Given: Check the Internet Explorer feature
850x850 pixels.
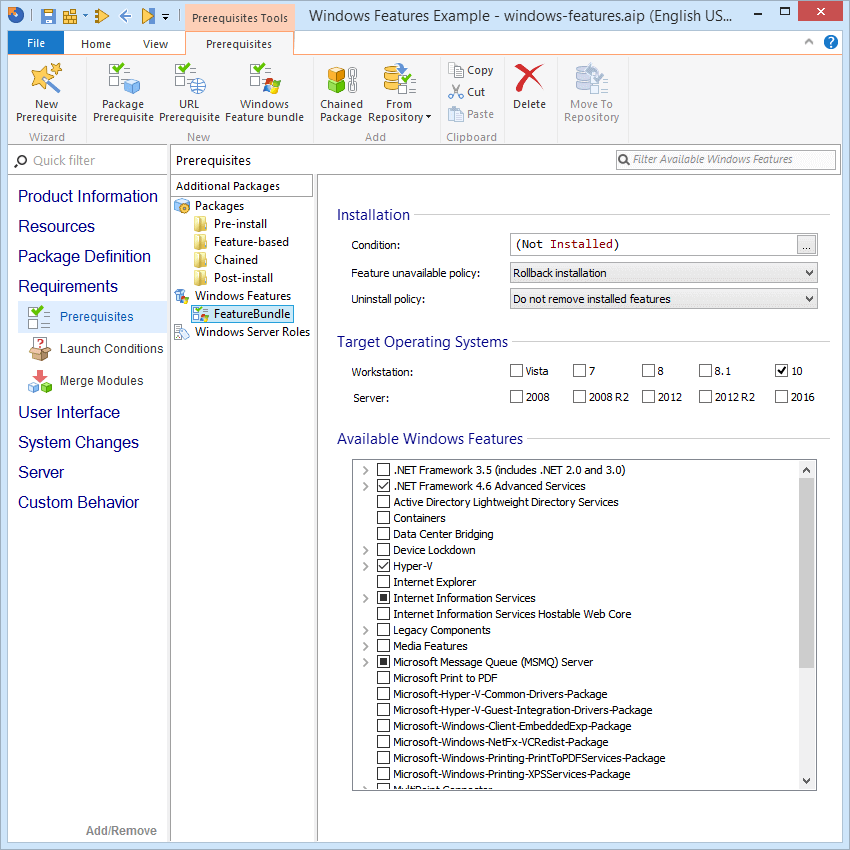Looking at the screenshot, I should point(382,581).
